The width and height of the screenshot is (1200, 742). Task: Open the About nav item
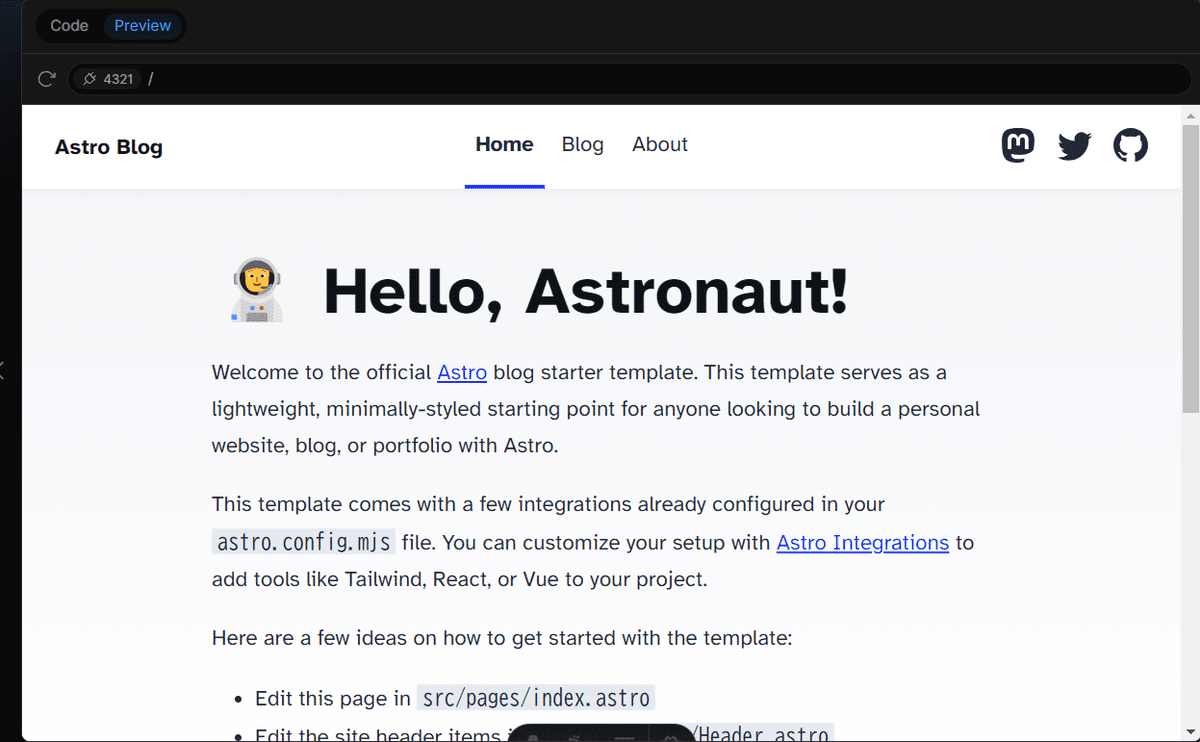[660, 145]
